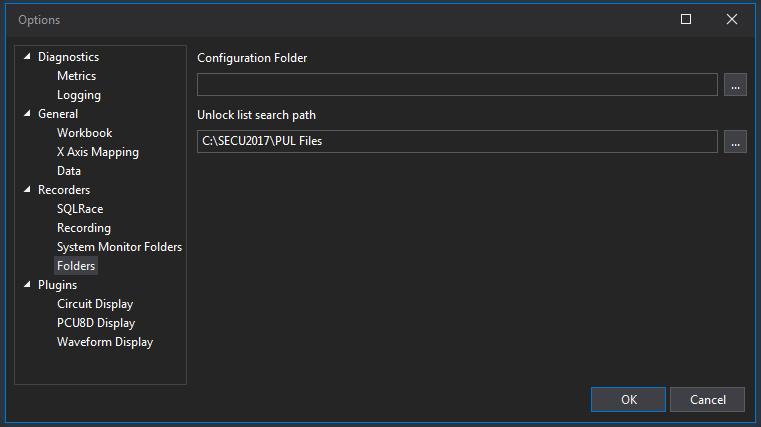Click the OK button
The image size is (761, 427).
[x=629, y=399]
